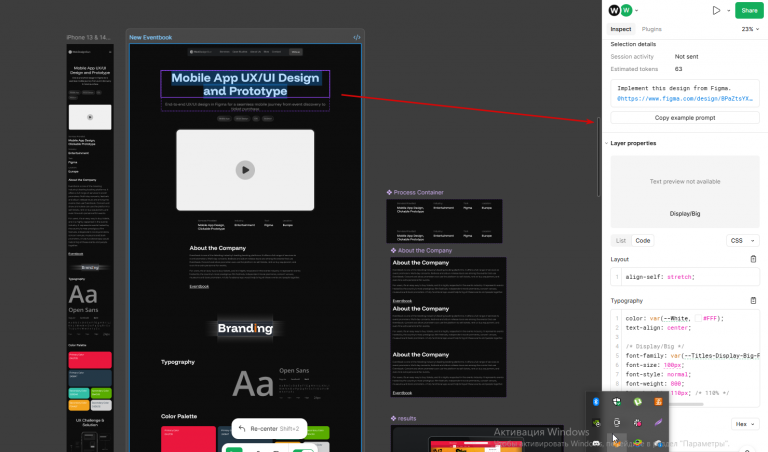Image resolution: width=768 pixels, height=452 pixels.
Task: Click the smartwatch tray icon
Action: 617,423
